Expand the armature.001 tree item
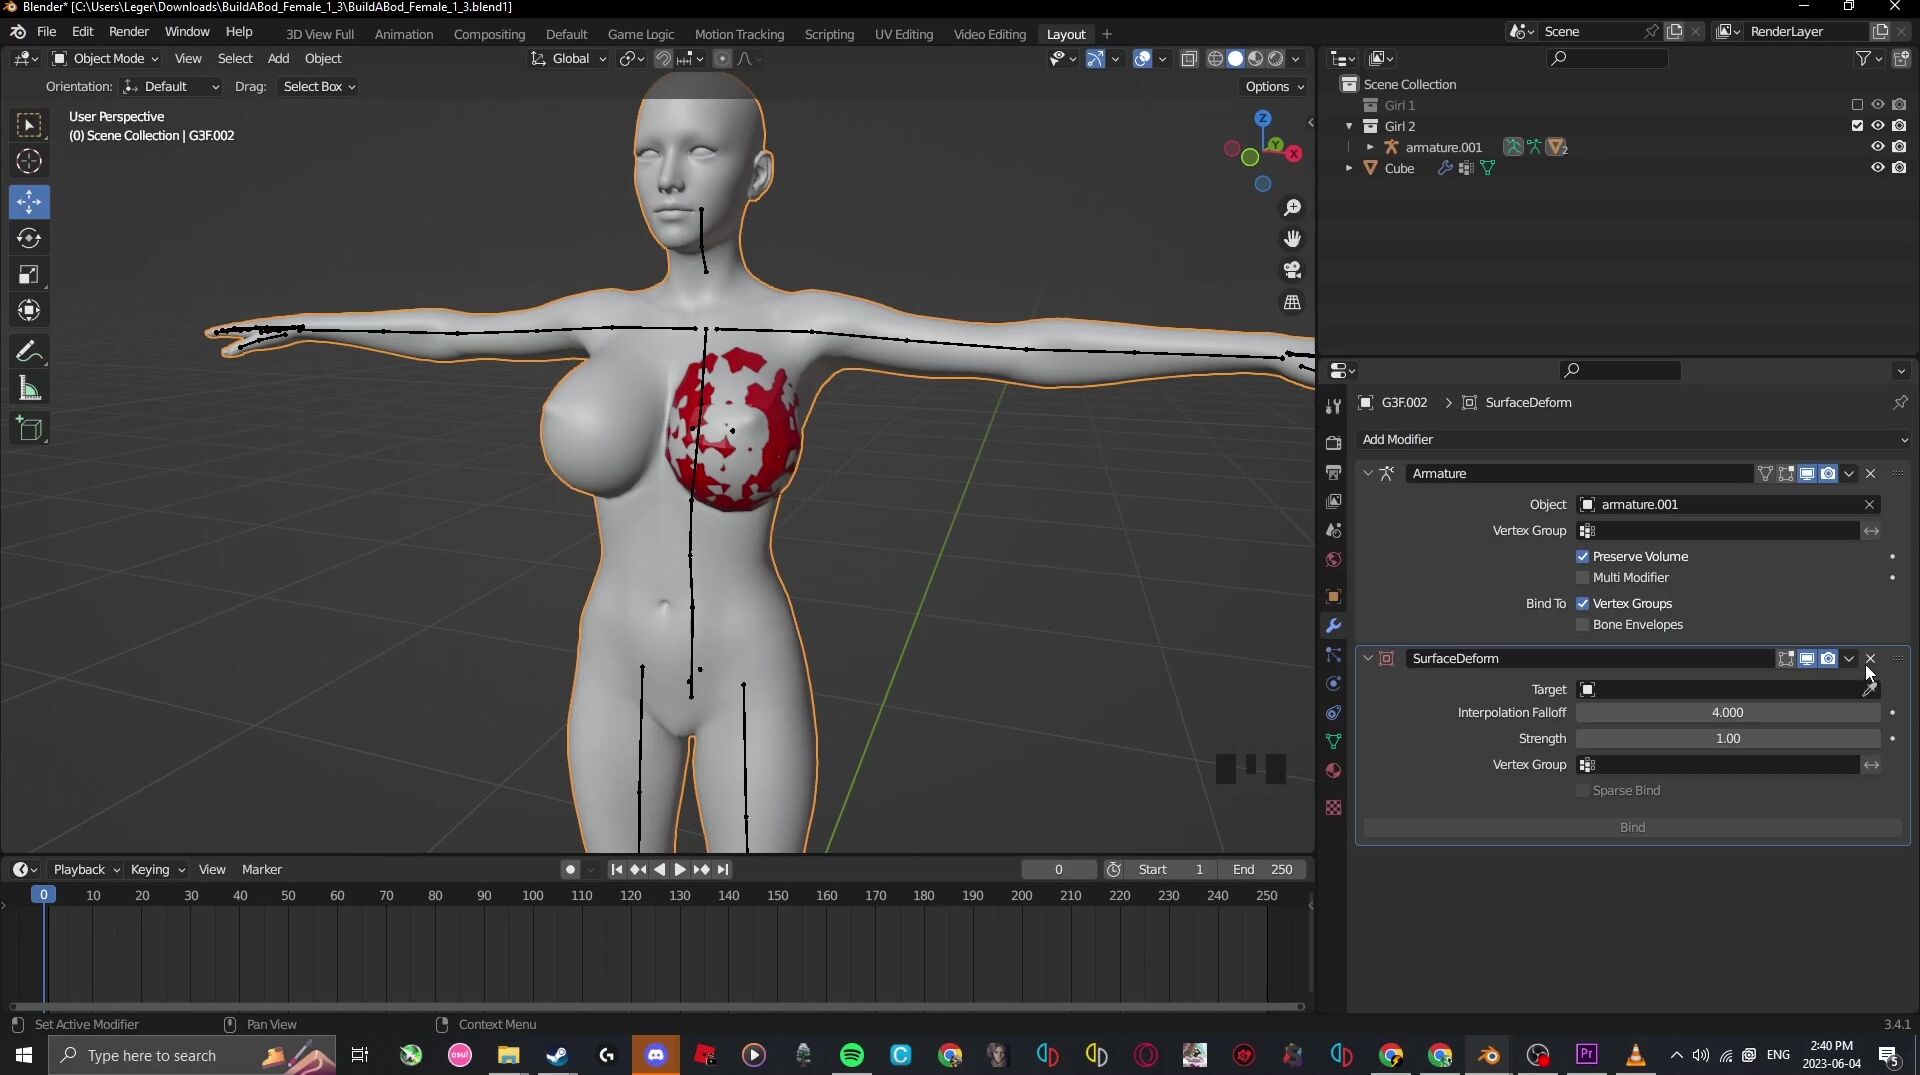The image size is (1920, 1075). coord(1370,147)
